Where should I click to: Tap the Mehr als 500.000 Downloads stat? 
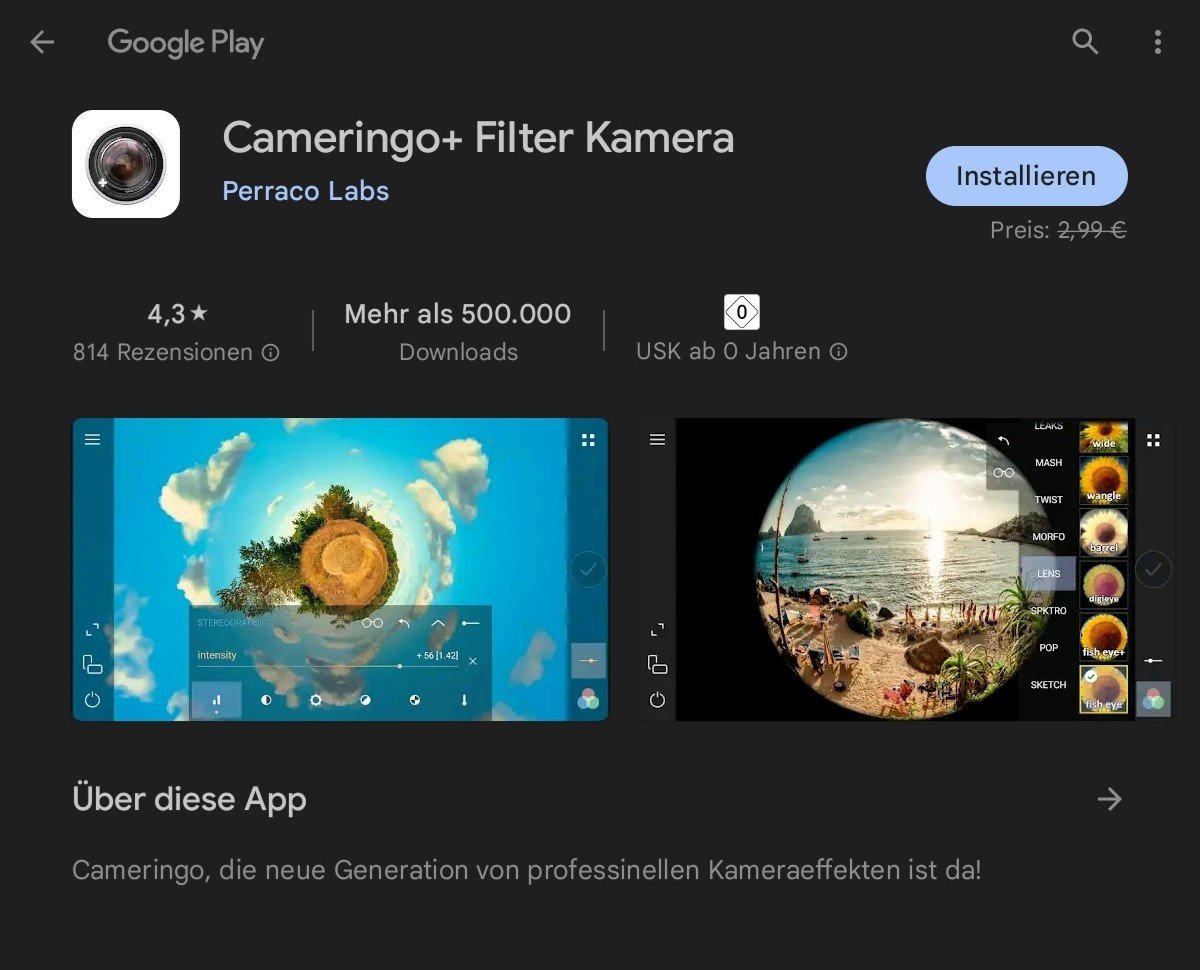pyautogui.click(x=458, y=332)
